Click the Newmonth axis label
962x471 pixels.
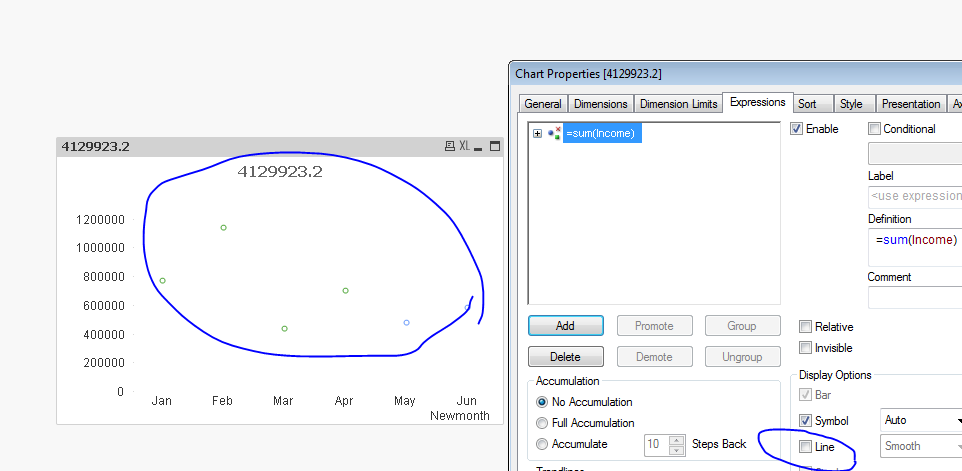(x=460, y=416)
